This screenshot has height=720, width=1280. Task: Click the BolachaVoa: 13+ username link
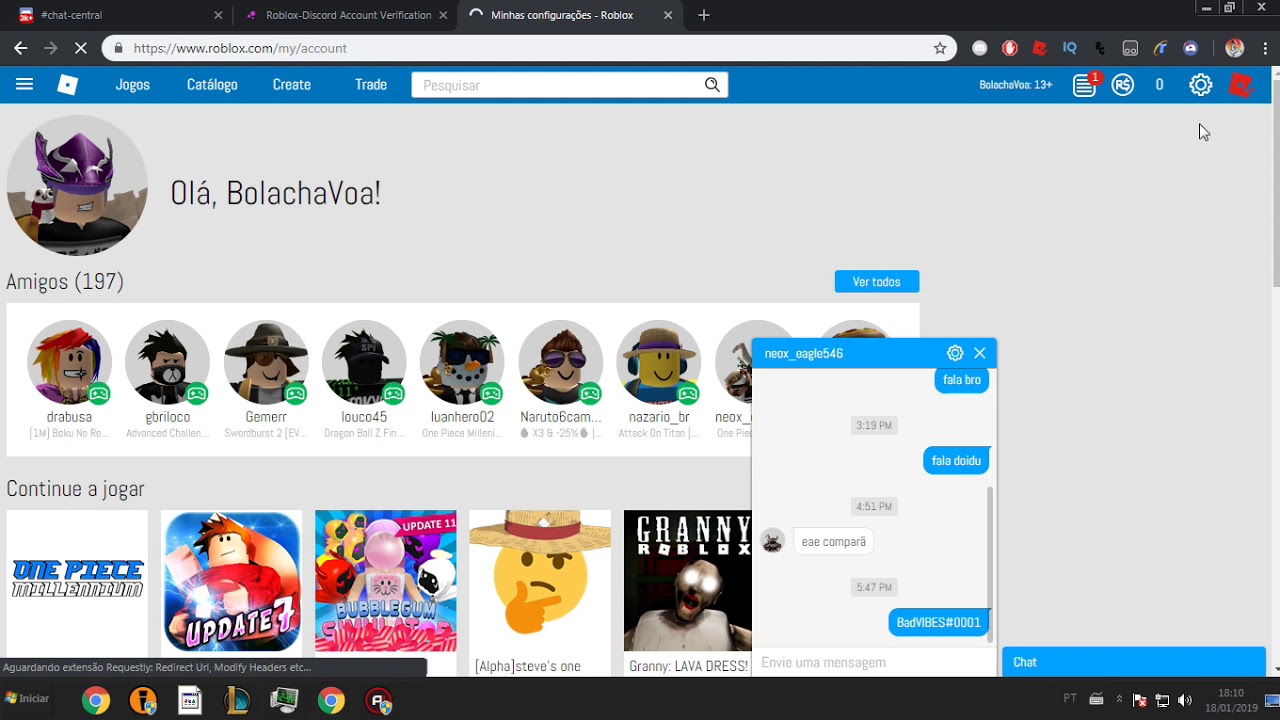click(1016, 85)
